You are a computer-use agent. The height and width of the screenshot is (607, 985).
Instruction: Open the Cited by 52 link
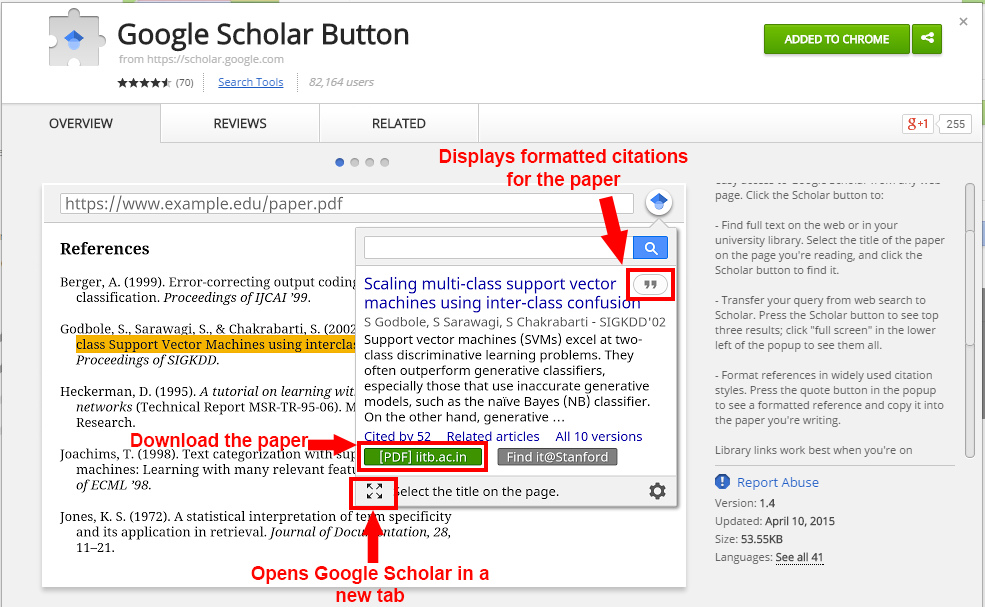tap(398, 436)
